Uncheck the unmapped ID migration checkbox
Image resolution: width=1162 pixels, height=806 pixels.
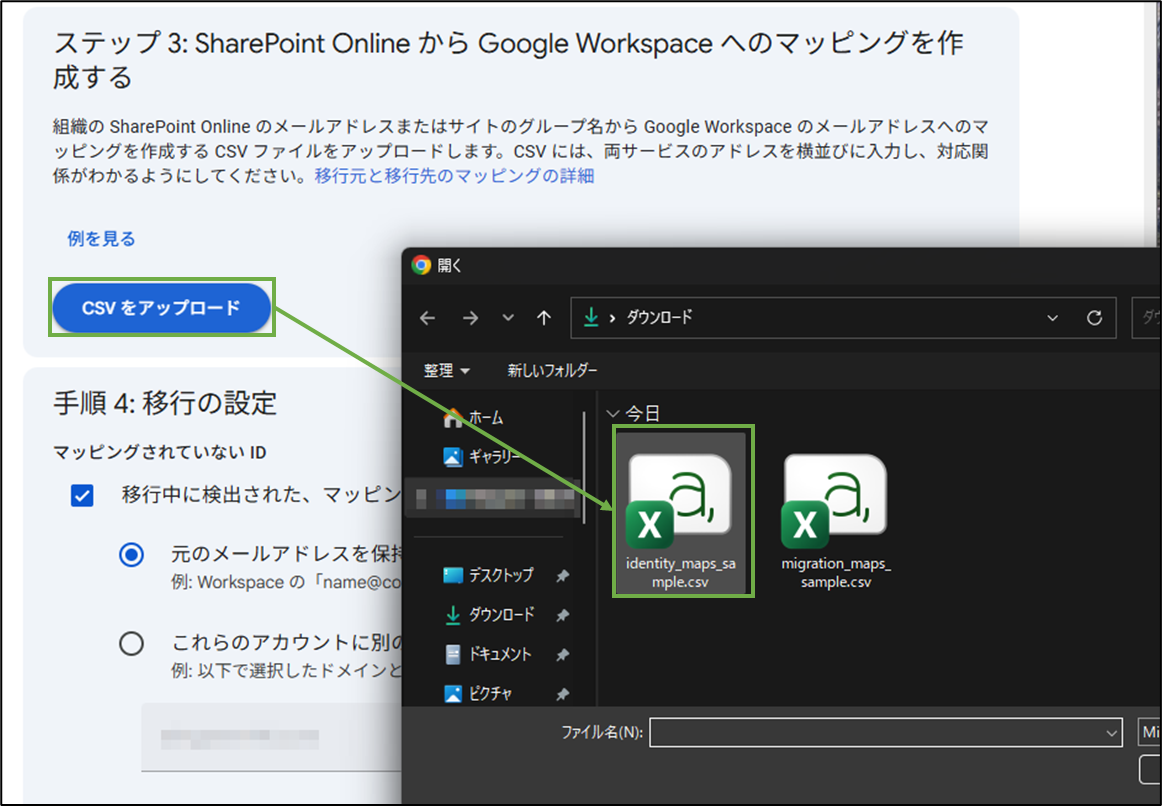click(82, 496)
